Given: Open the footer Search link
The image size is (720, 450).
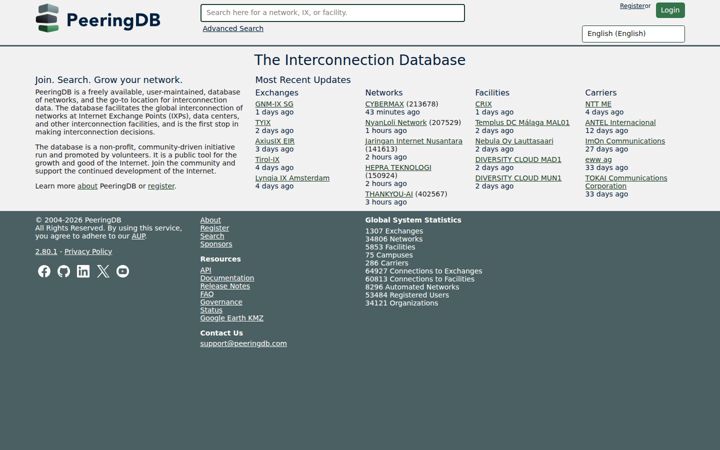Looking at the screenshot, I should (x=212, y=236).
